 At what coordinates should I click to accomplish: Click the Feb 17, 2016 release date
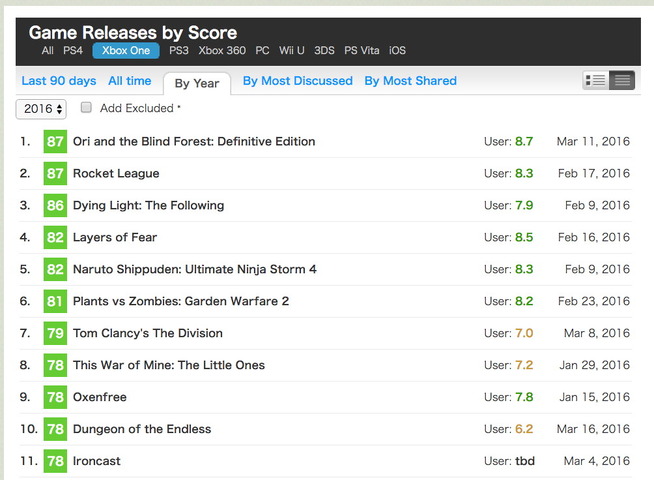coord(594,173)
